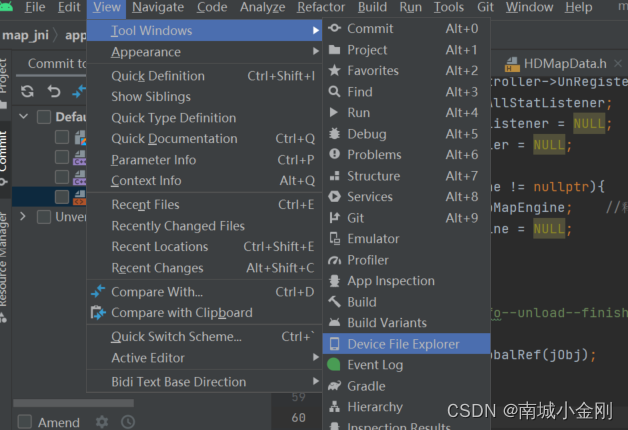Click the Compare with Clipboard icon
This screenshot has width=628, height=430.
pyautogui.click(x=98, y=313)
